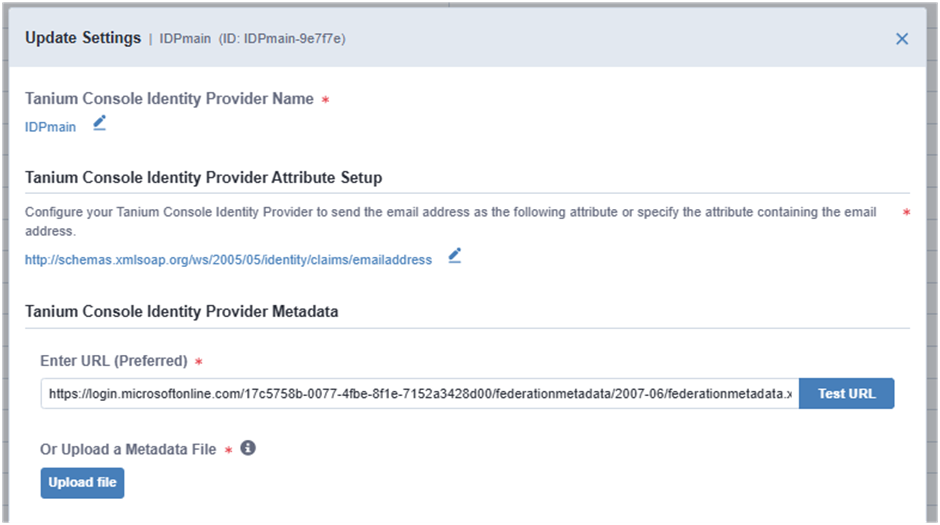Edit the email address attribute with pencil icon
This screenshot has width=940, height=525.
click(455, 256)
